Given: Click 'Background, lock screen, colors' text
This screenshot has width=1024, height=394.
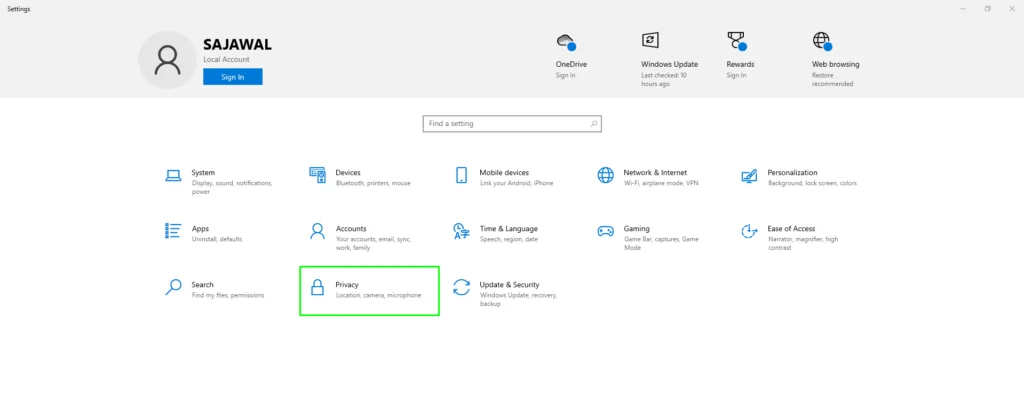Looking at the screenshot, I should tap(812, 184).
